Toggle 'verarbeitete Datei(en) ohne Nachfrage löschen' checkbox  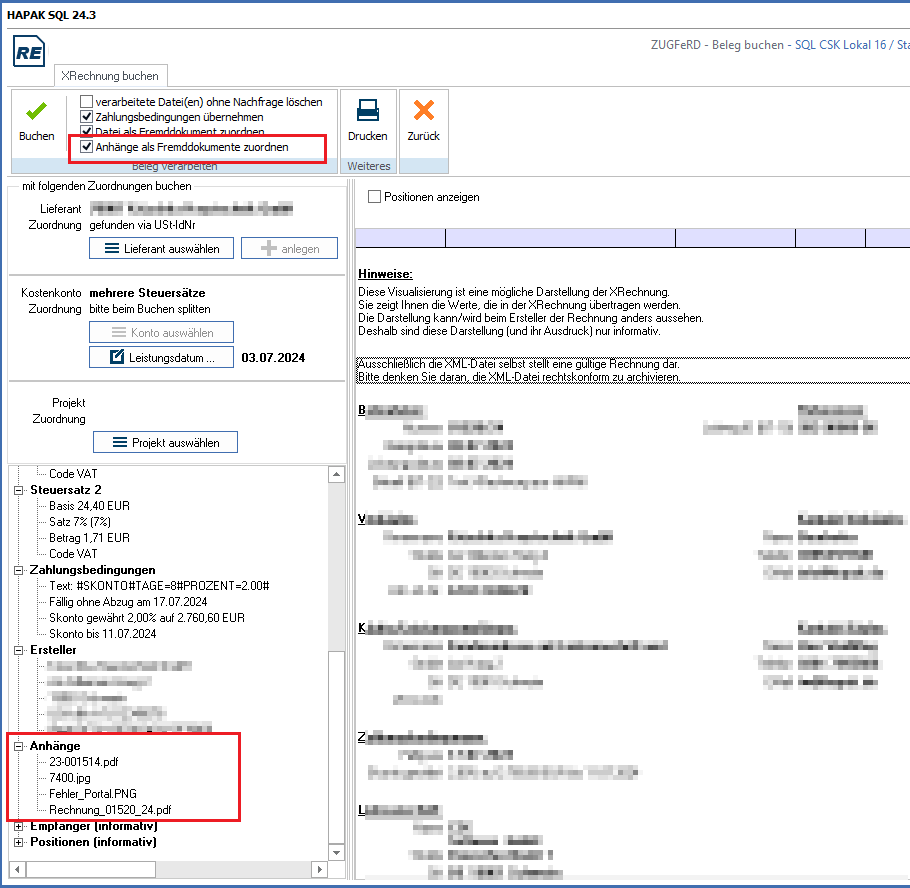coord(87,102)
